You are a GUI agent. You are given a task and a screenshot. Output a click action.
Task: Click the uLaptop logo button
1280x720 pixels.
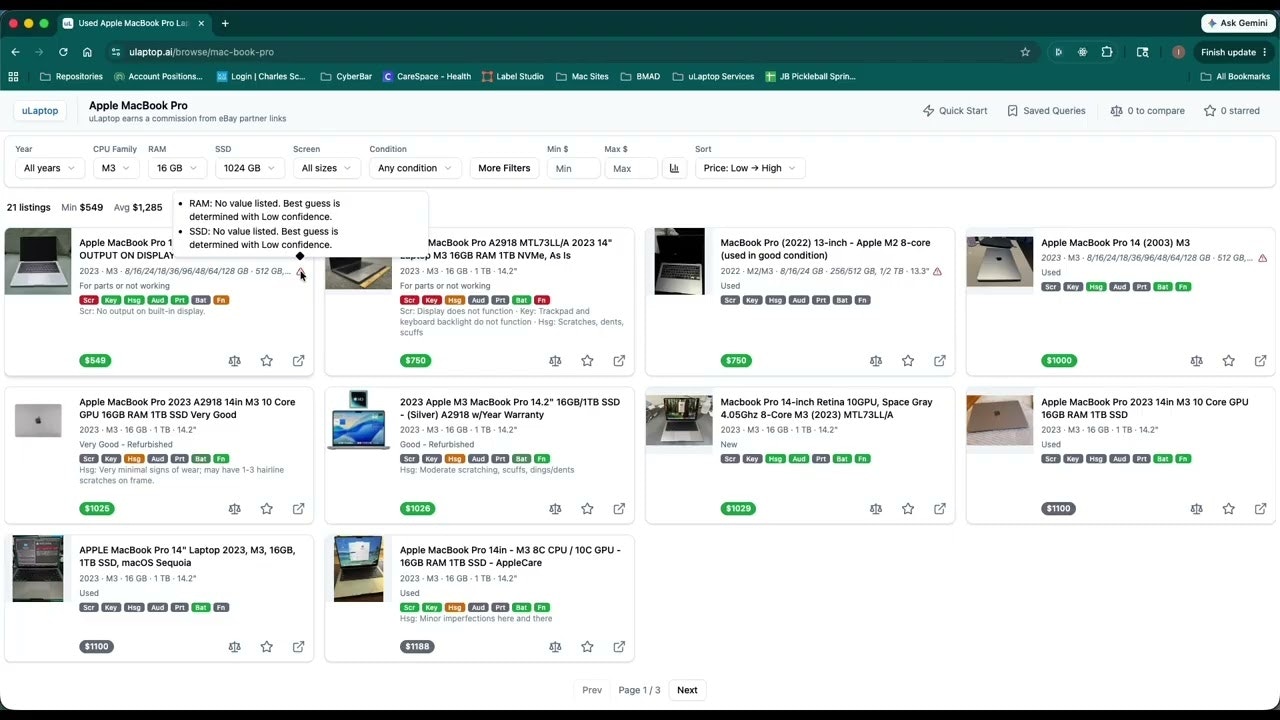pyautogui.click(x=40, y=111)
